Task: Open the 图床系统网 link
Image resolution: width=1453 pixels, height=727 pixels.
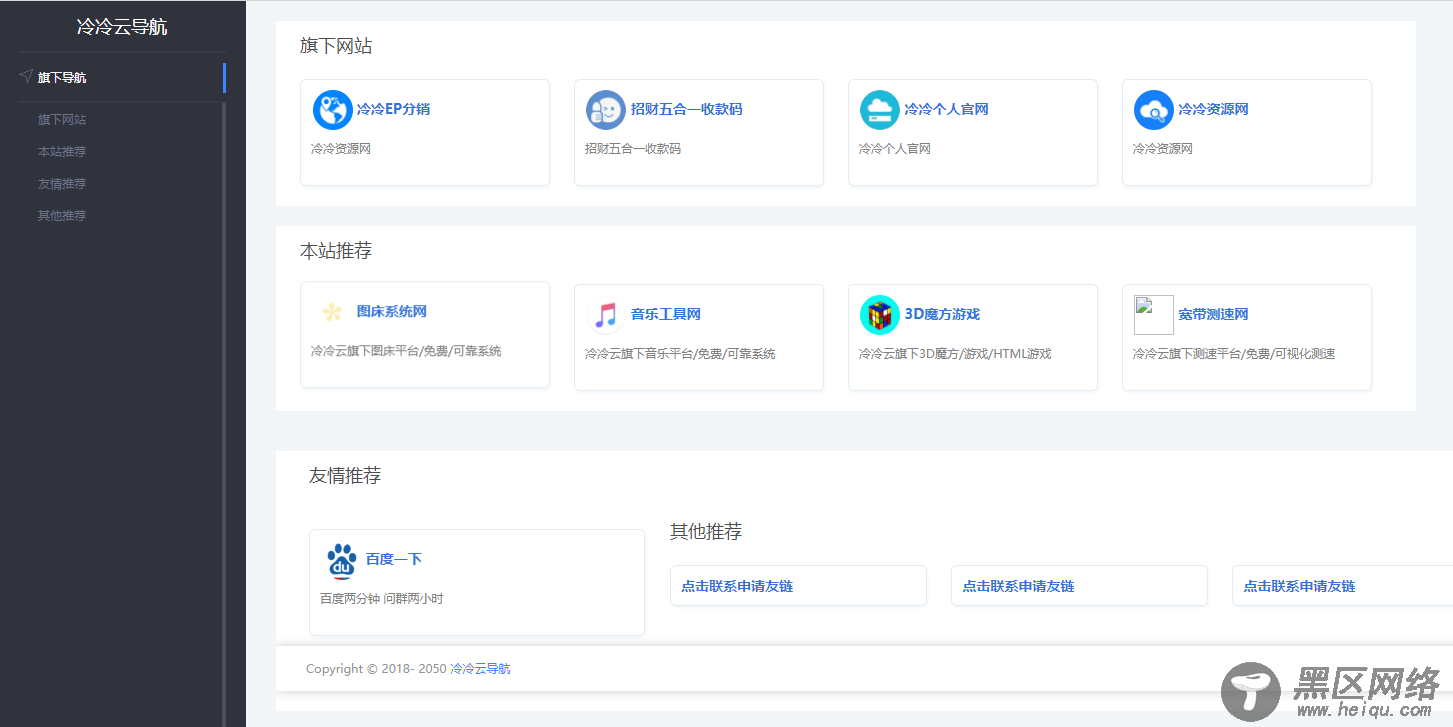Action: point(392,312)
